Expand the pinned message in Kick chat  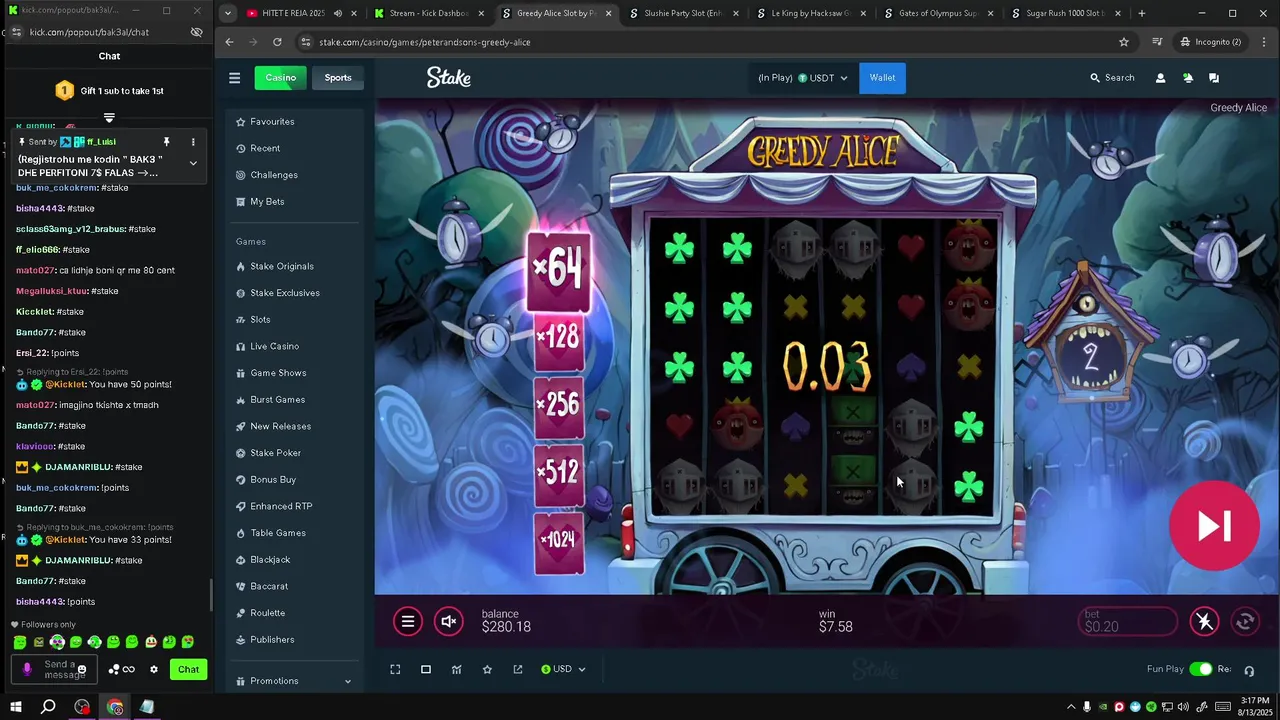[193, 163]
